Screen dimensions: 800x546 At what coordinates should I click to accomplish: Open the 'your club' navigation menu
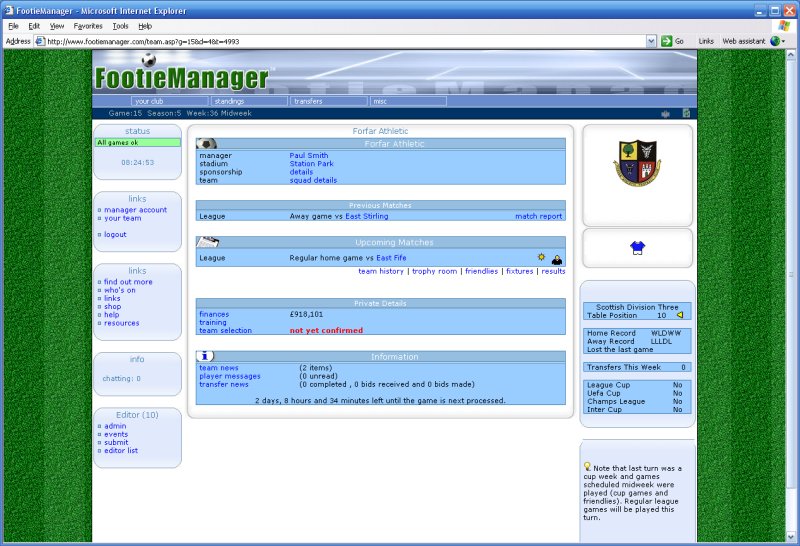[169, 101]
